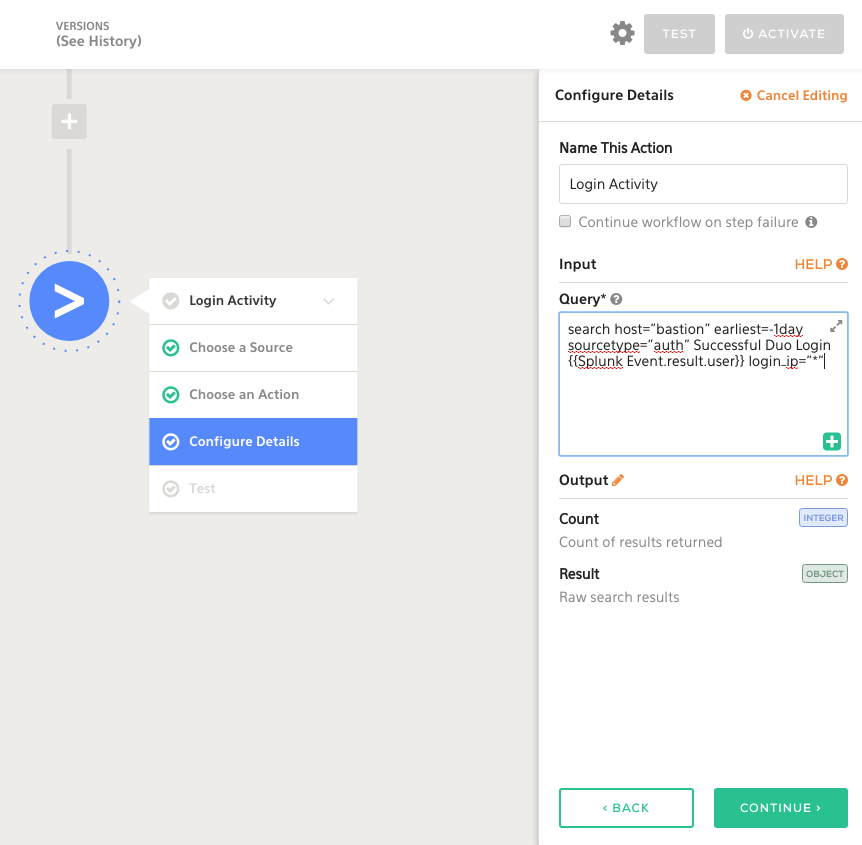Screen dimensions: 862x845
Task: Enable Continue workflow on step failure checkbox
Action: pyautogui.click(x=565, y=222)
